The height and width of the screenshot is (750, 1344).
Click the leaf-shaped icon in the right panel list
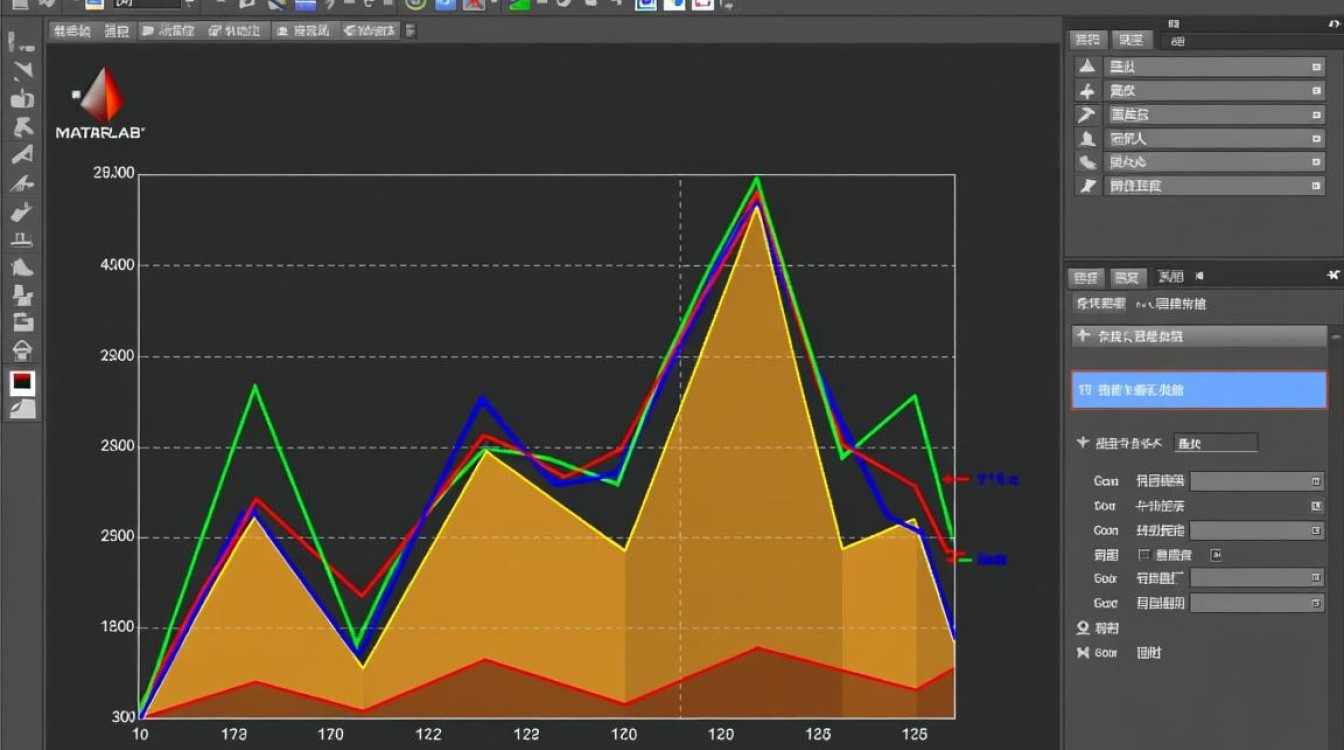tap(1088, 162)
